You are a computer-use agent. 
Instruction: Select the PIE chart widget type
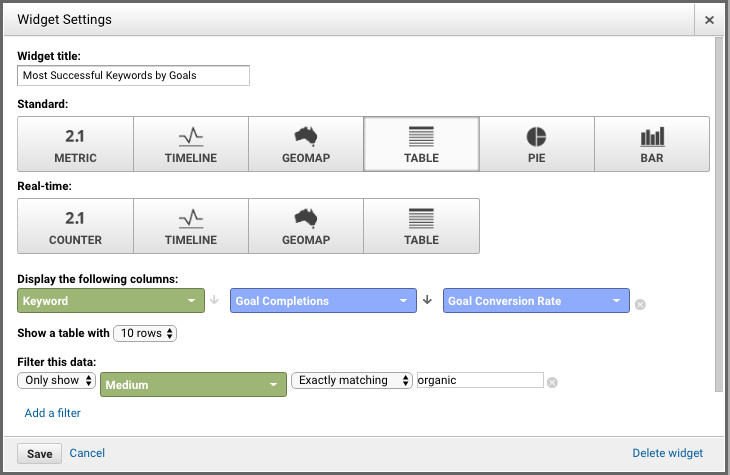(537, 144)
